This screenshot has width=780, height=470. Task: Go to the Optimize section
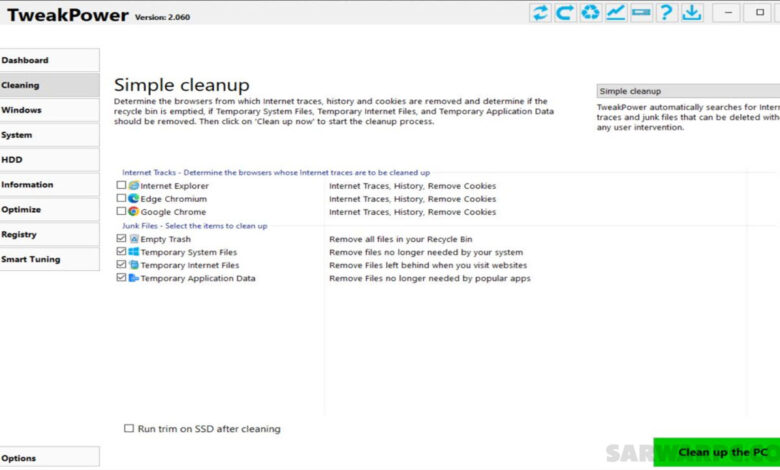49,209
